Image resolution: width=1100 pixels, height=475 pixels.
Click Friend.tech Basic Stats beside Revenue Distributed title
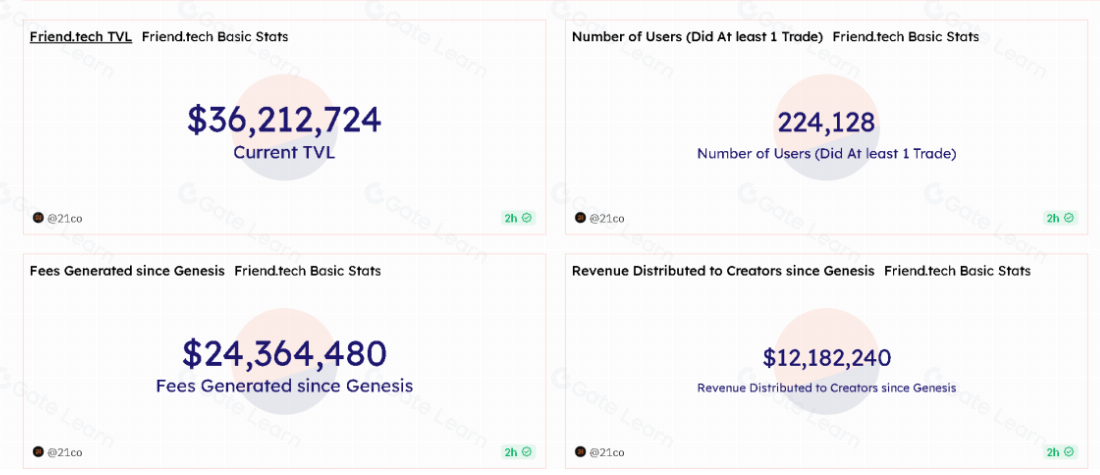click(957, 271)
